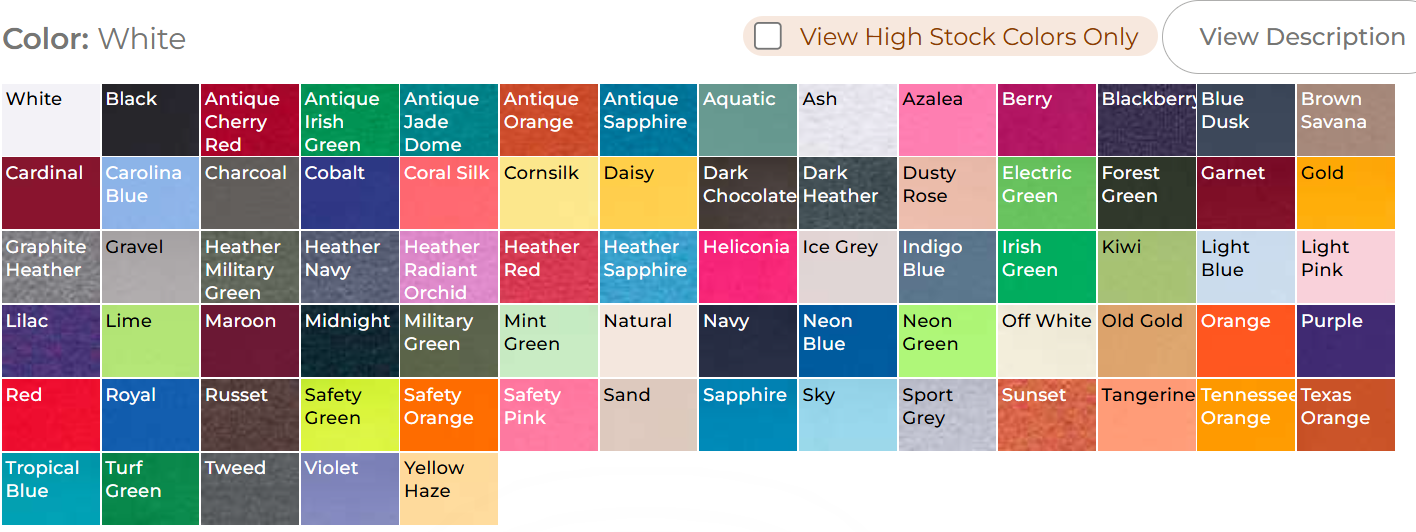Click the Antique Sapphire swatch
The width and height of the screenshot is (1416, 532).
(648, 120)
